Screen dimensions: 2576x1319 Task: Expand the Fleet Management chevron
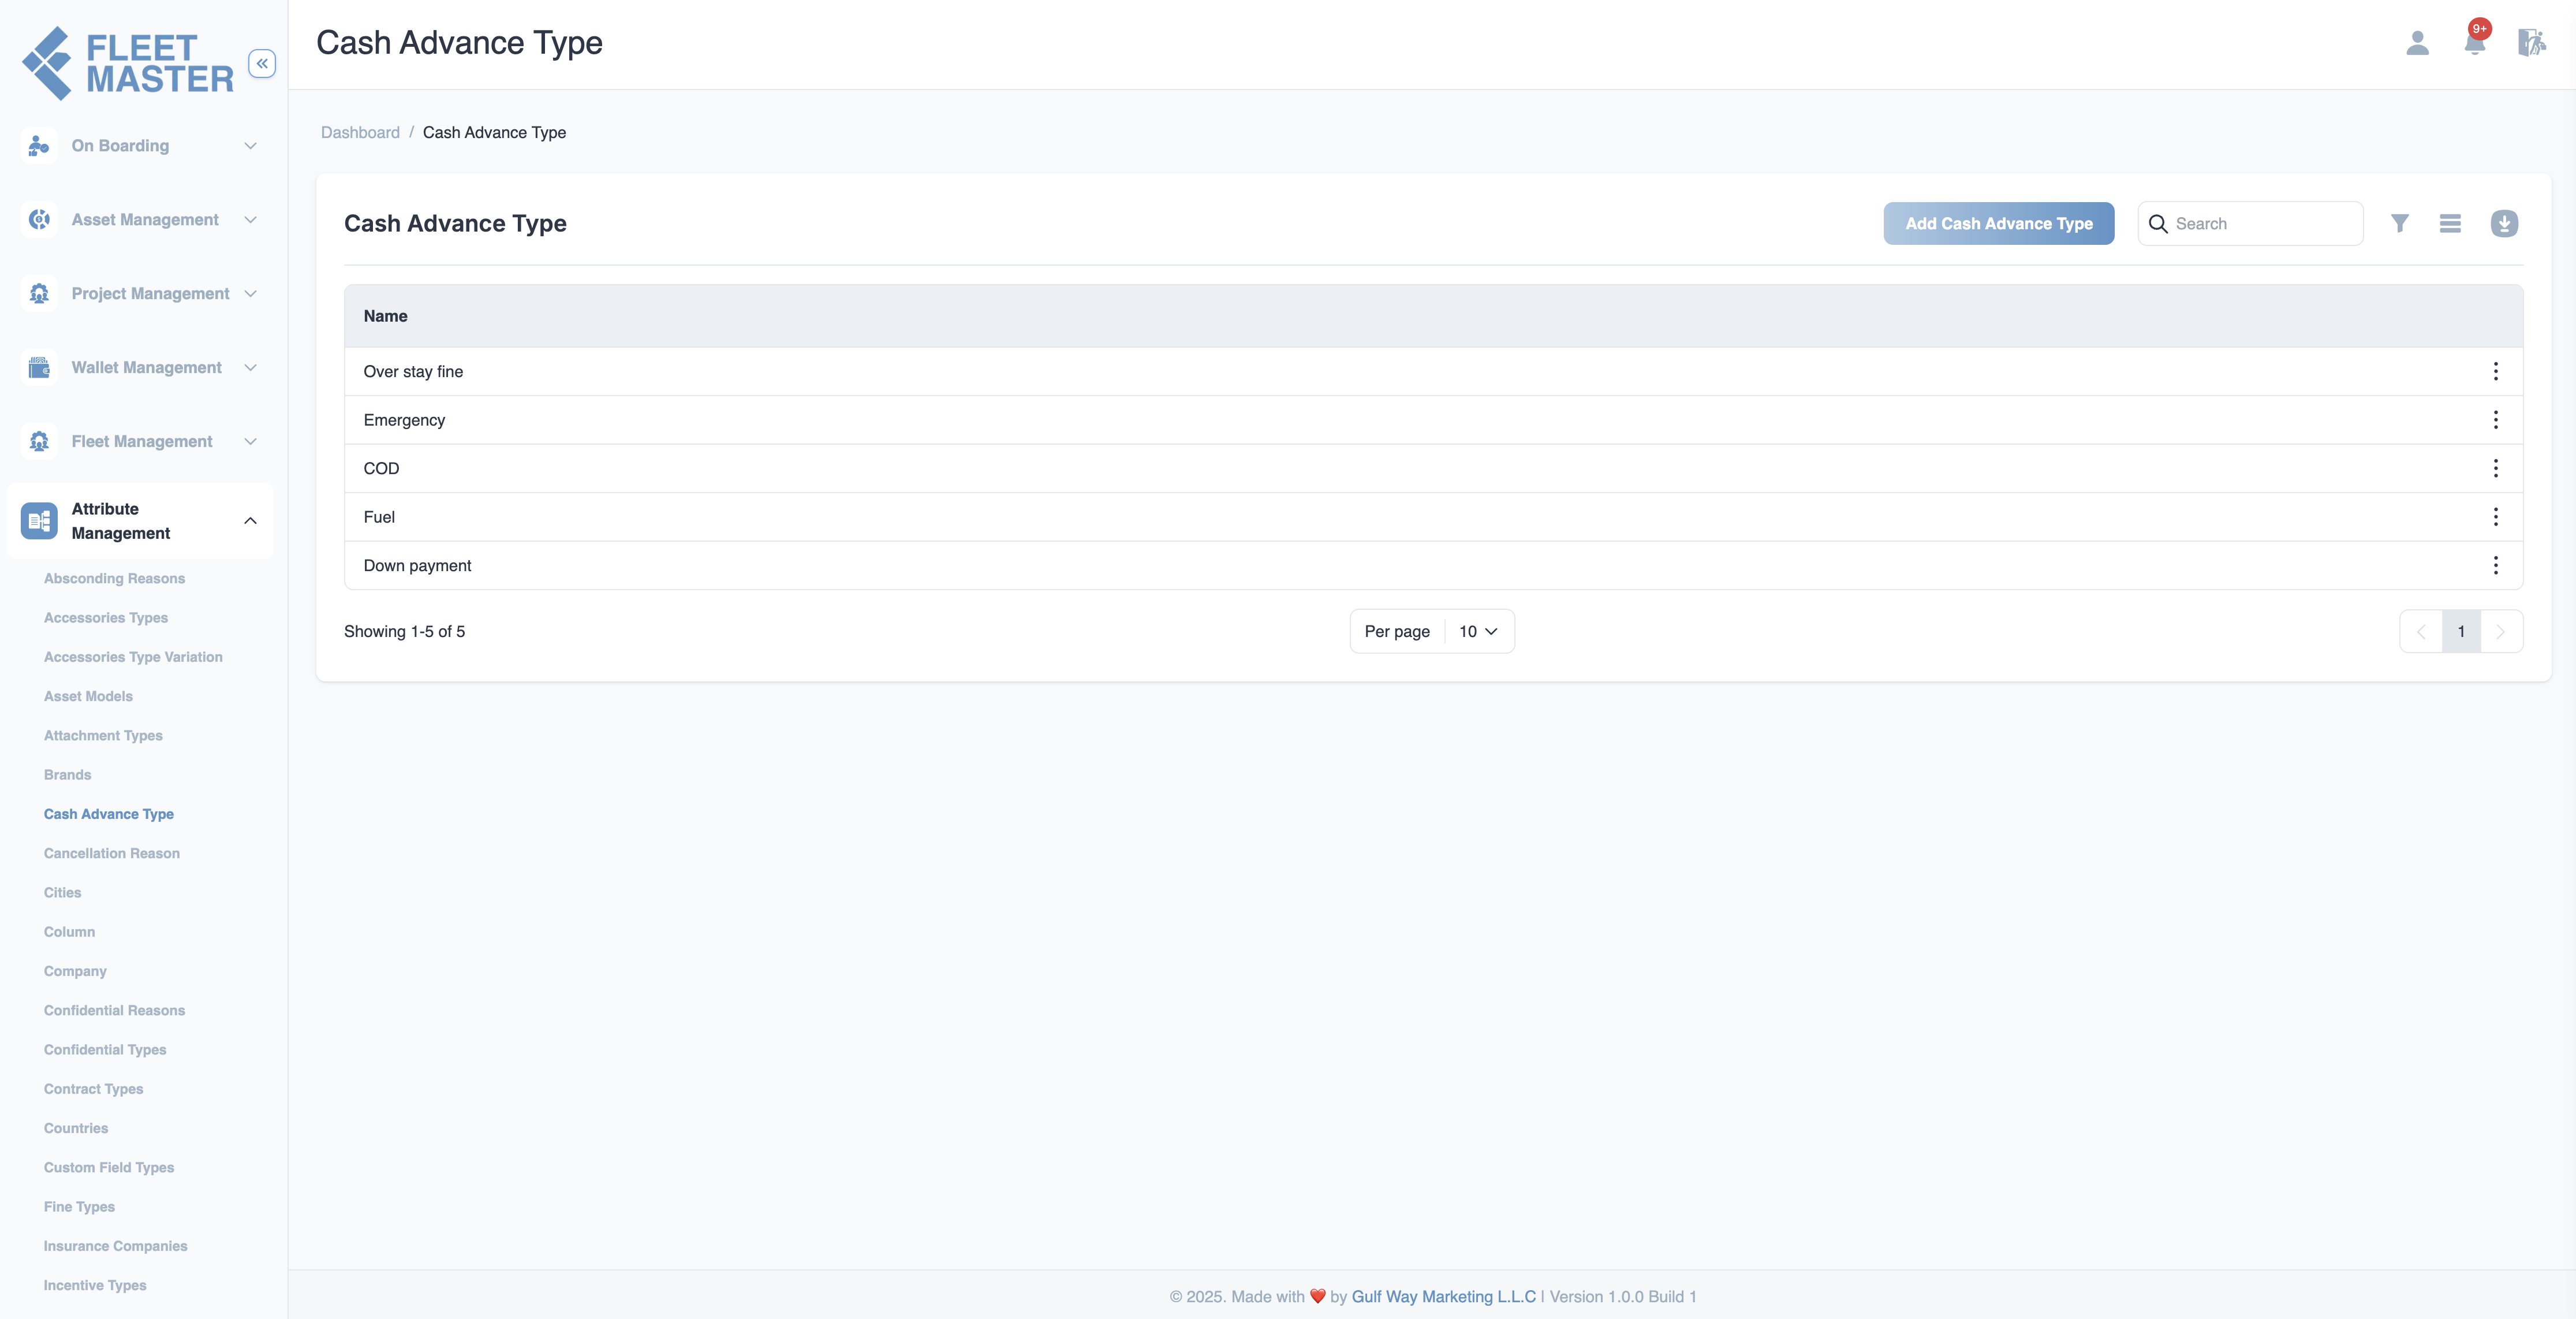click(x=250, y=442)
